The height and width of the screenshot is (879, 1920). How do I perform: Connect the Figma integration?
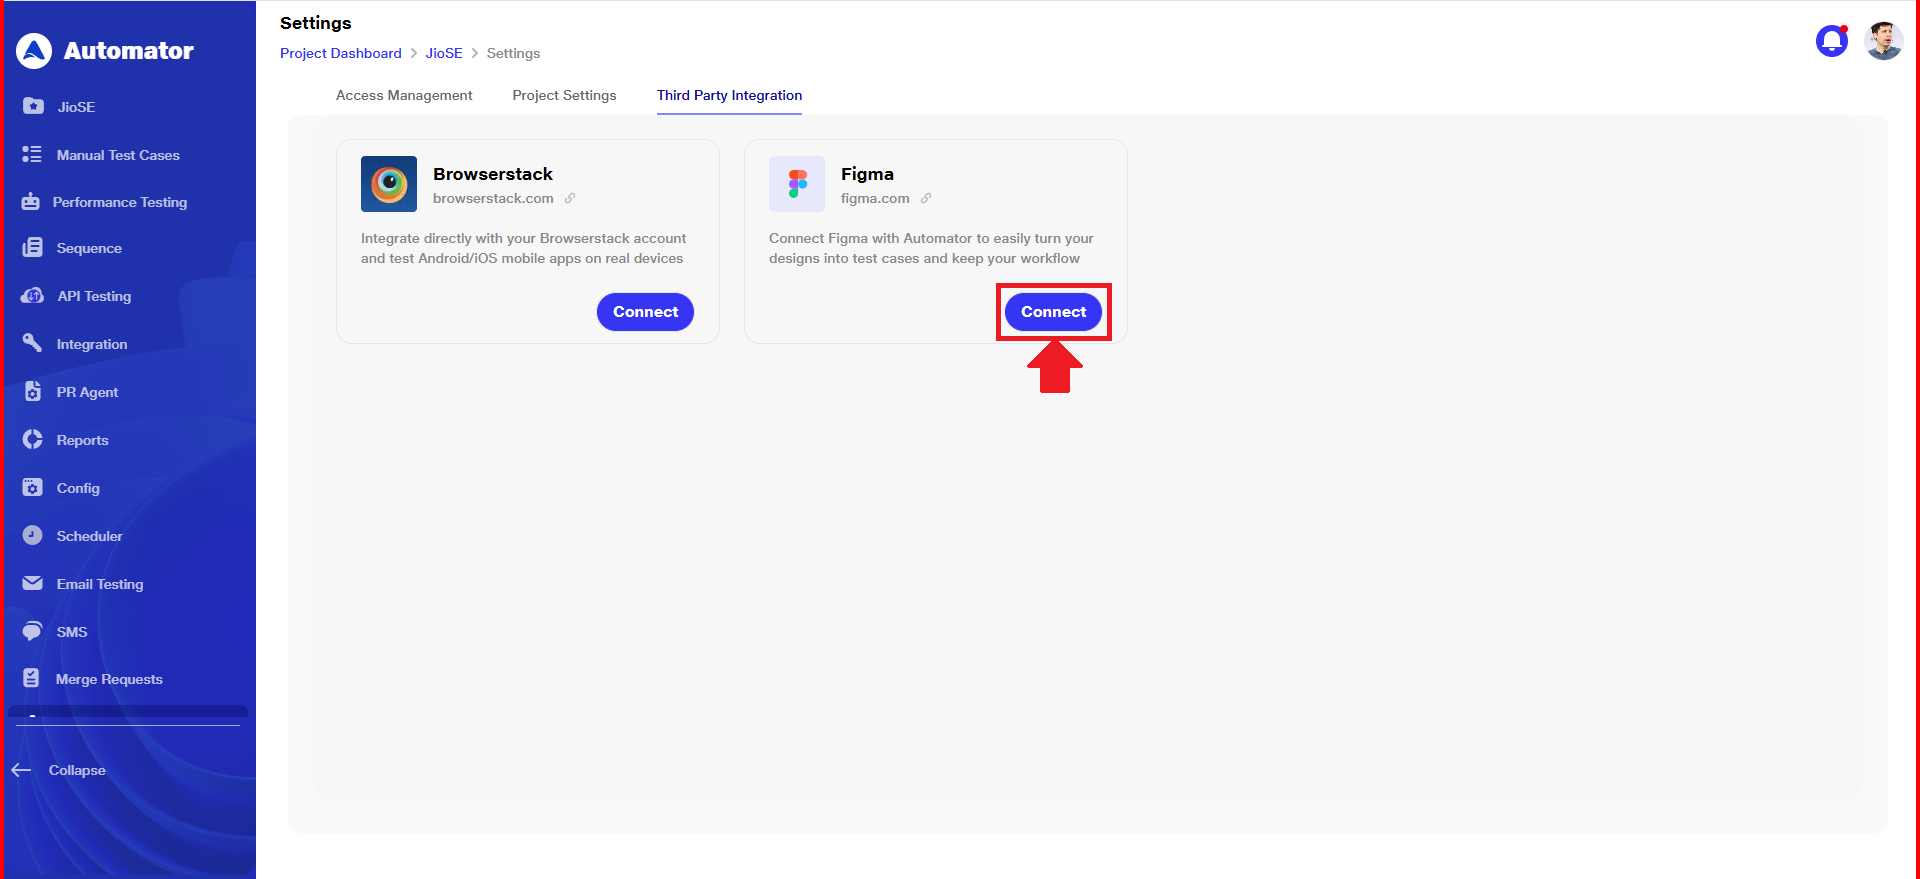pyautogui.click(x=1053, y=312)
